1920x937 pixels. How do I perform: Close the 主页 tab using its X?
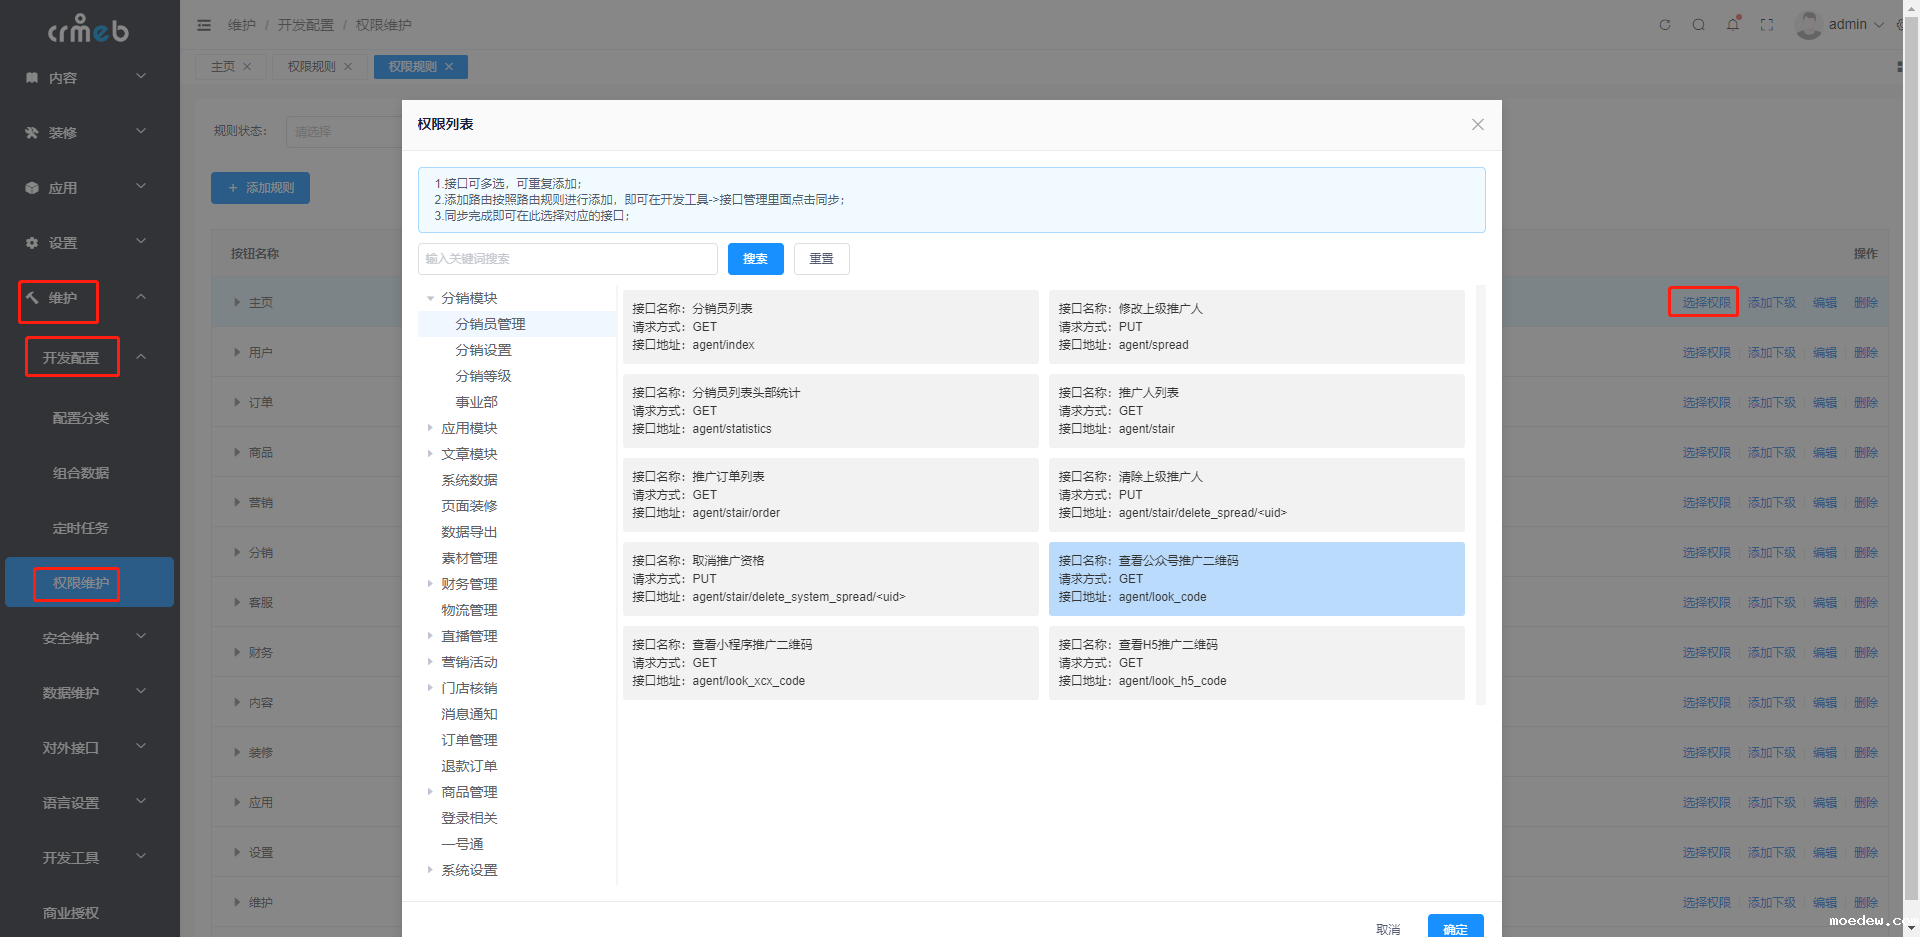click(x=247, y=67)
